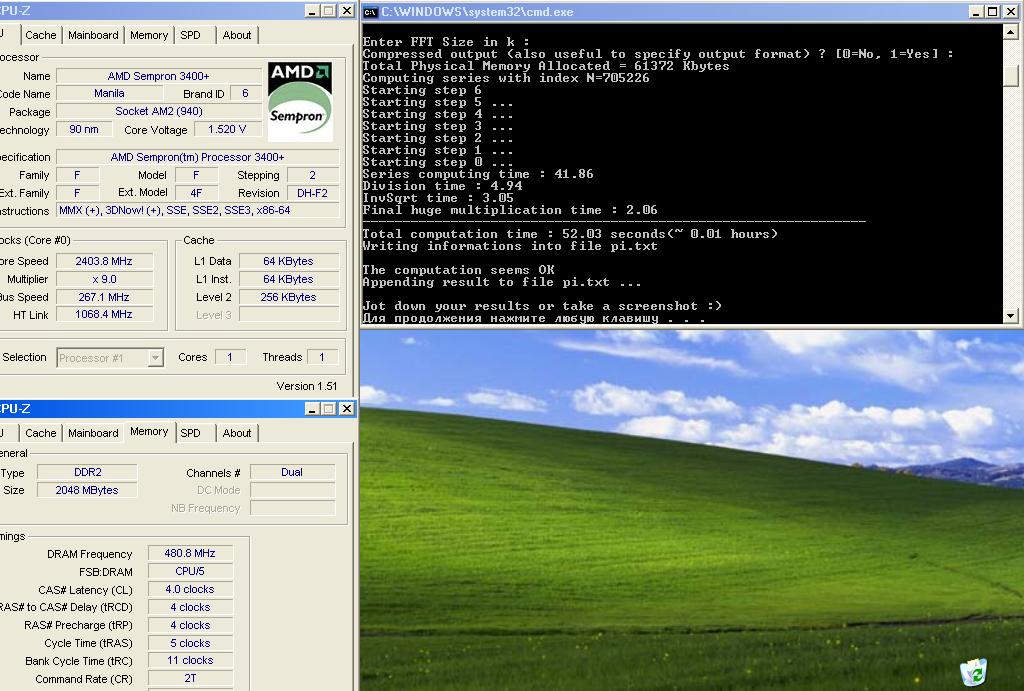Click the 'The computation seems OK' line

(x=458, y=270)
